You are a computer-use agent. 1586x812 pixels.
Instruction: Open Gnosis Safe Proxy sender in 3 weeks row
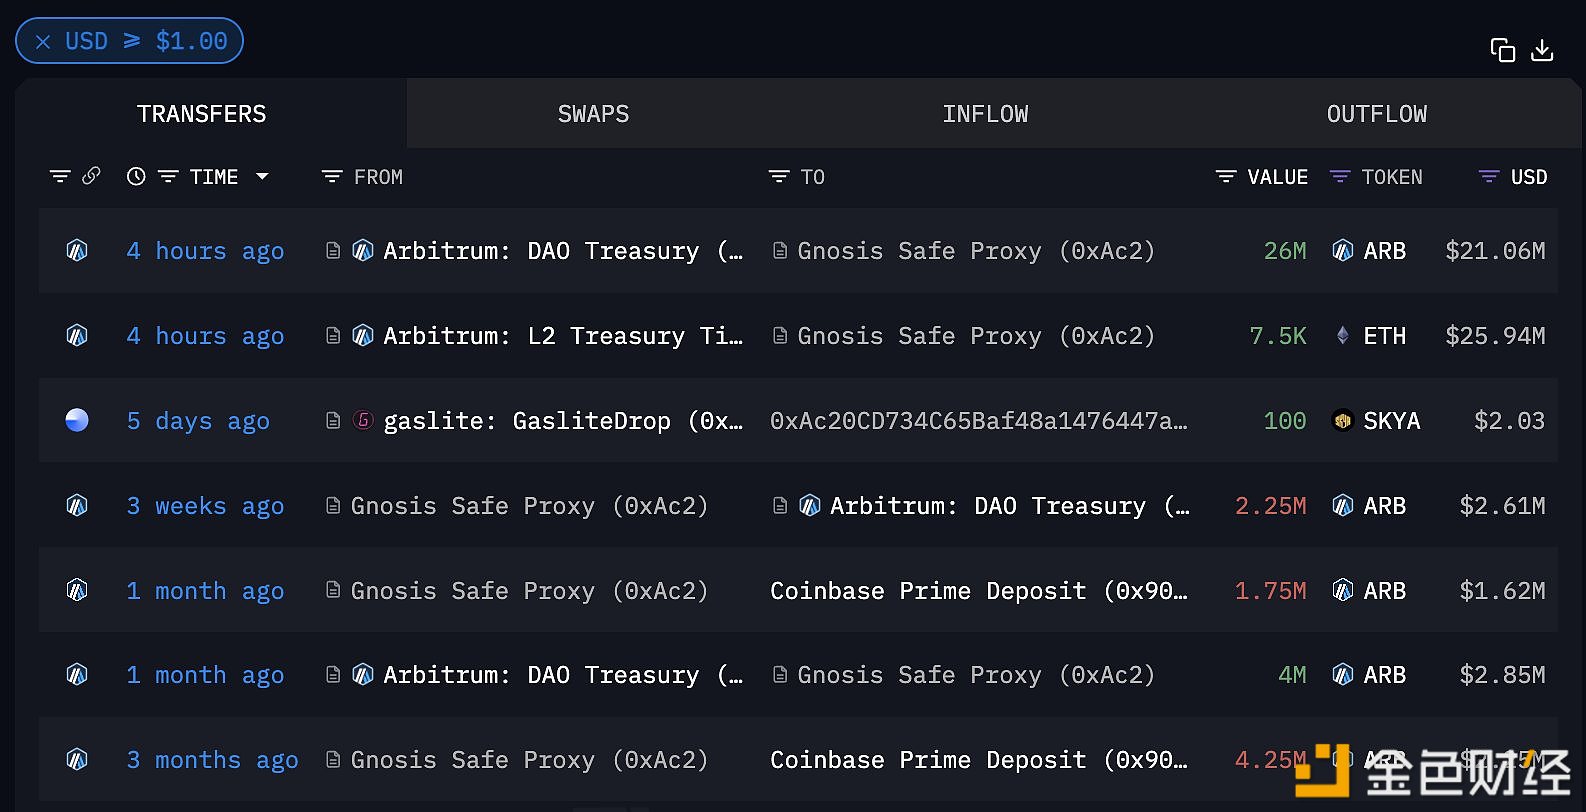[529, 506]
